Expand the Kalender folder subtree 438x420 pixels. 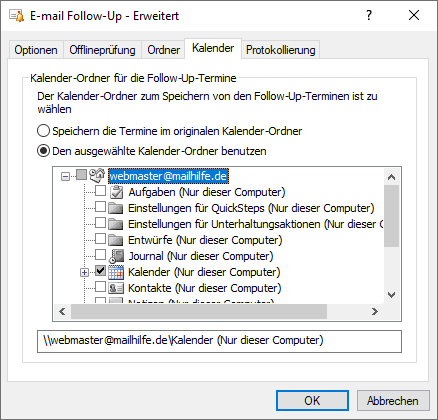(84, 273)
